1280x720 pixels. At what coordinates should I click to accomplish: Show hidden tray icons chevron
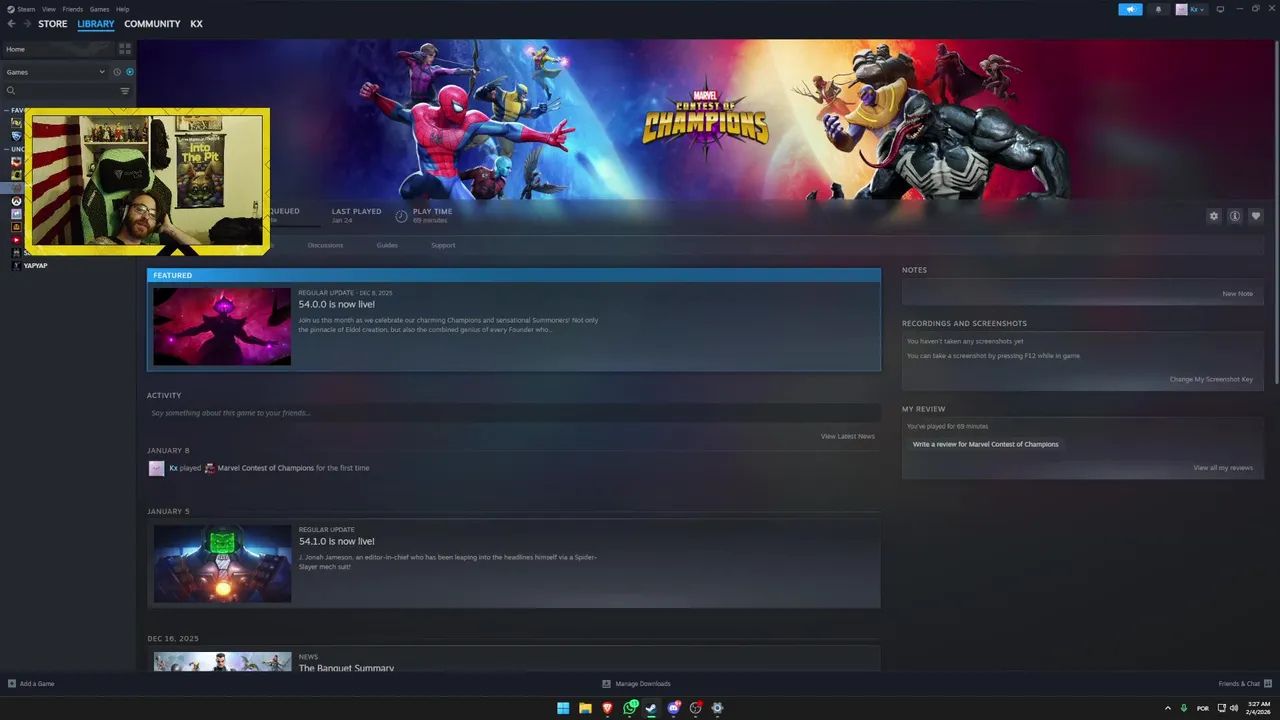coord(1167,708)
